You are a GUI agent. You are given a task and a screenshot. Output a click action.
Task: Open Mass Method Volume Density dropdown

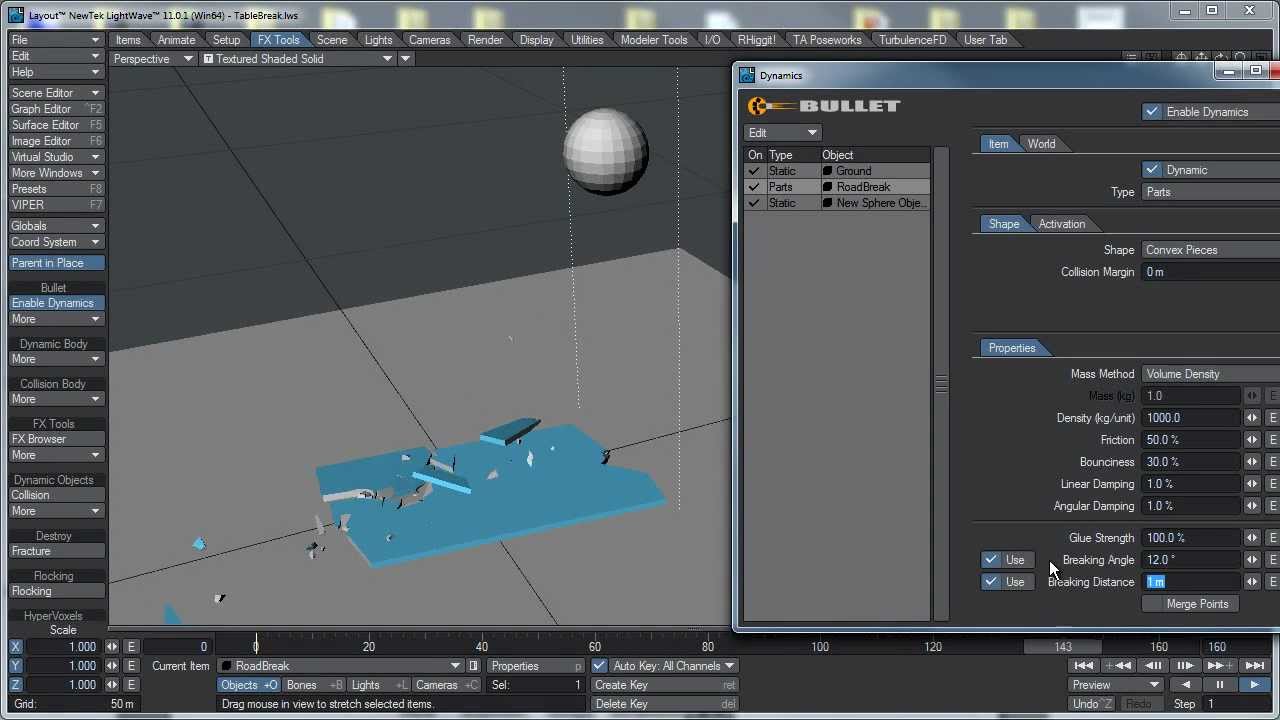pos(1211,374)
